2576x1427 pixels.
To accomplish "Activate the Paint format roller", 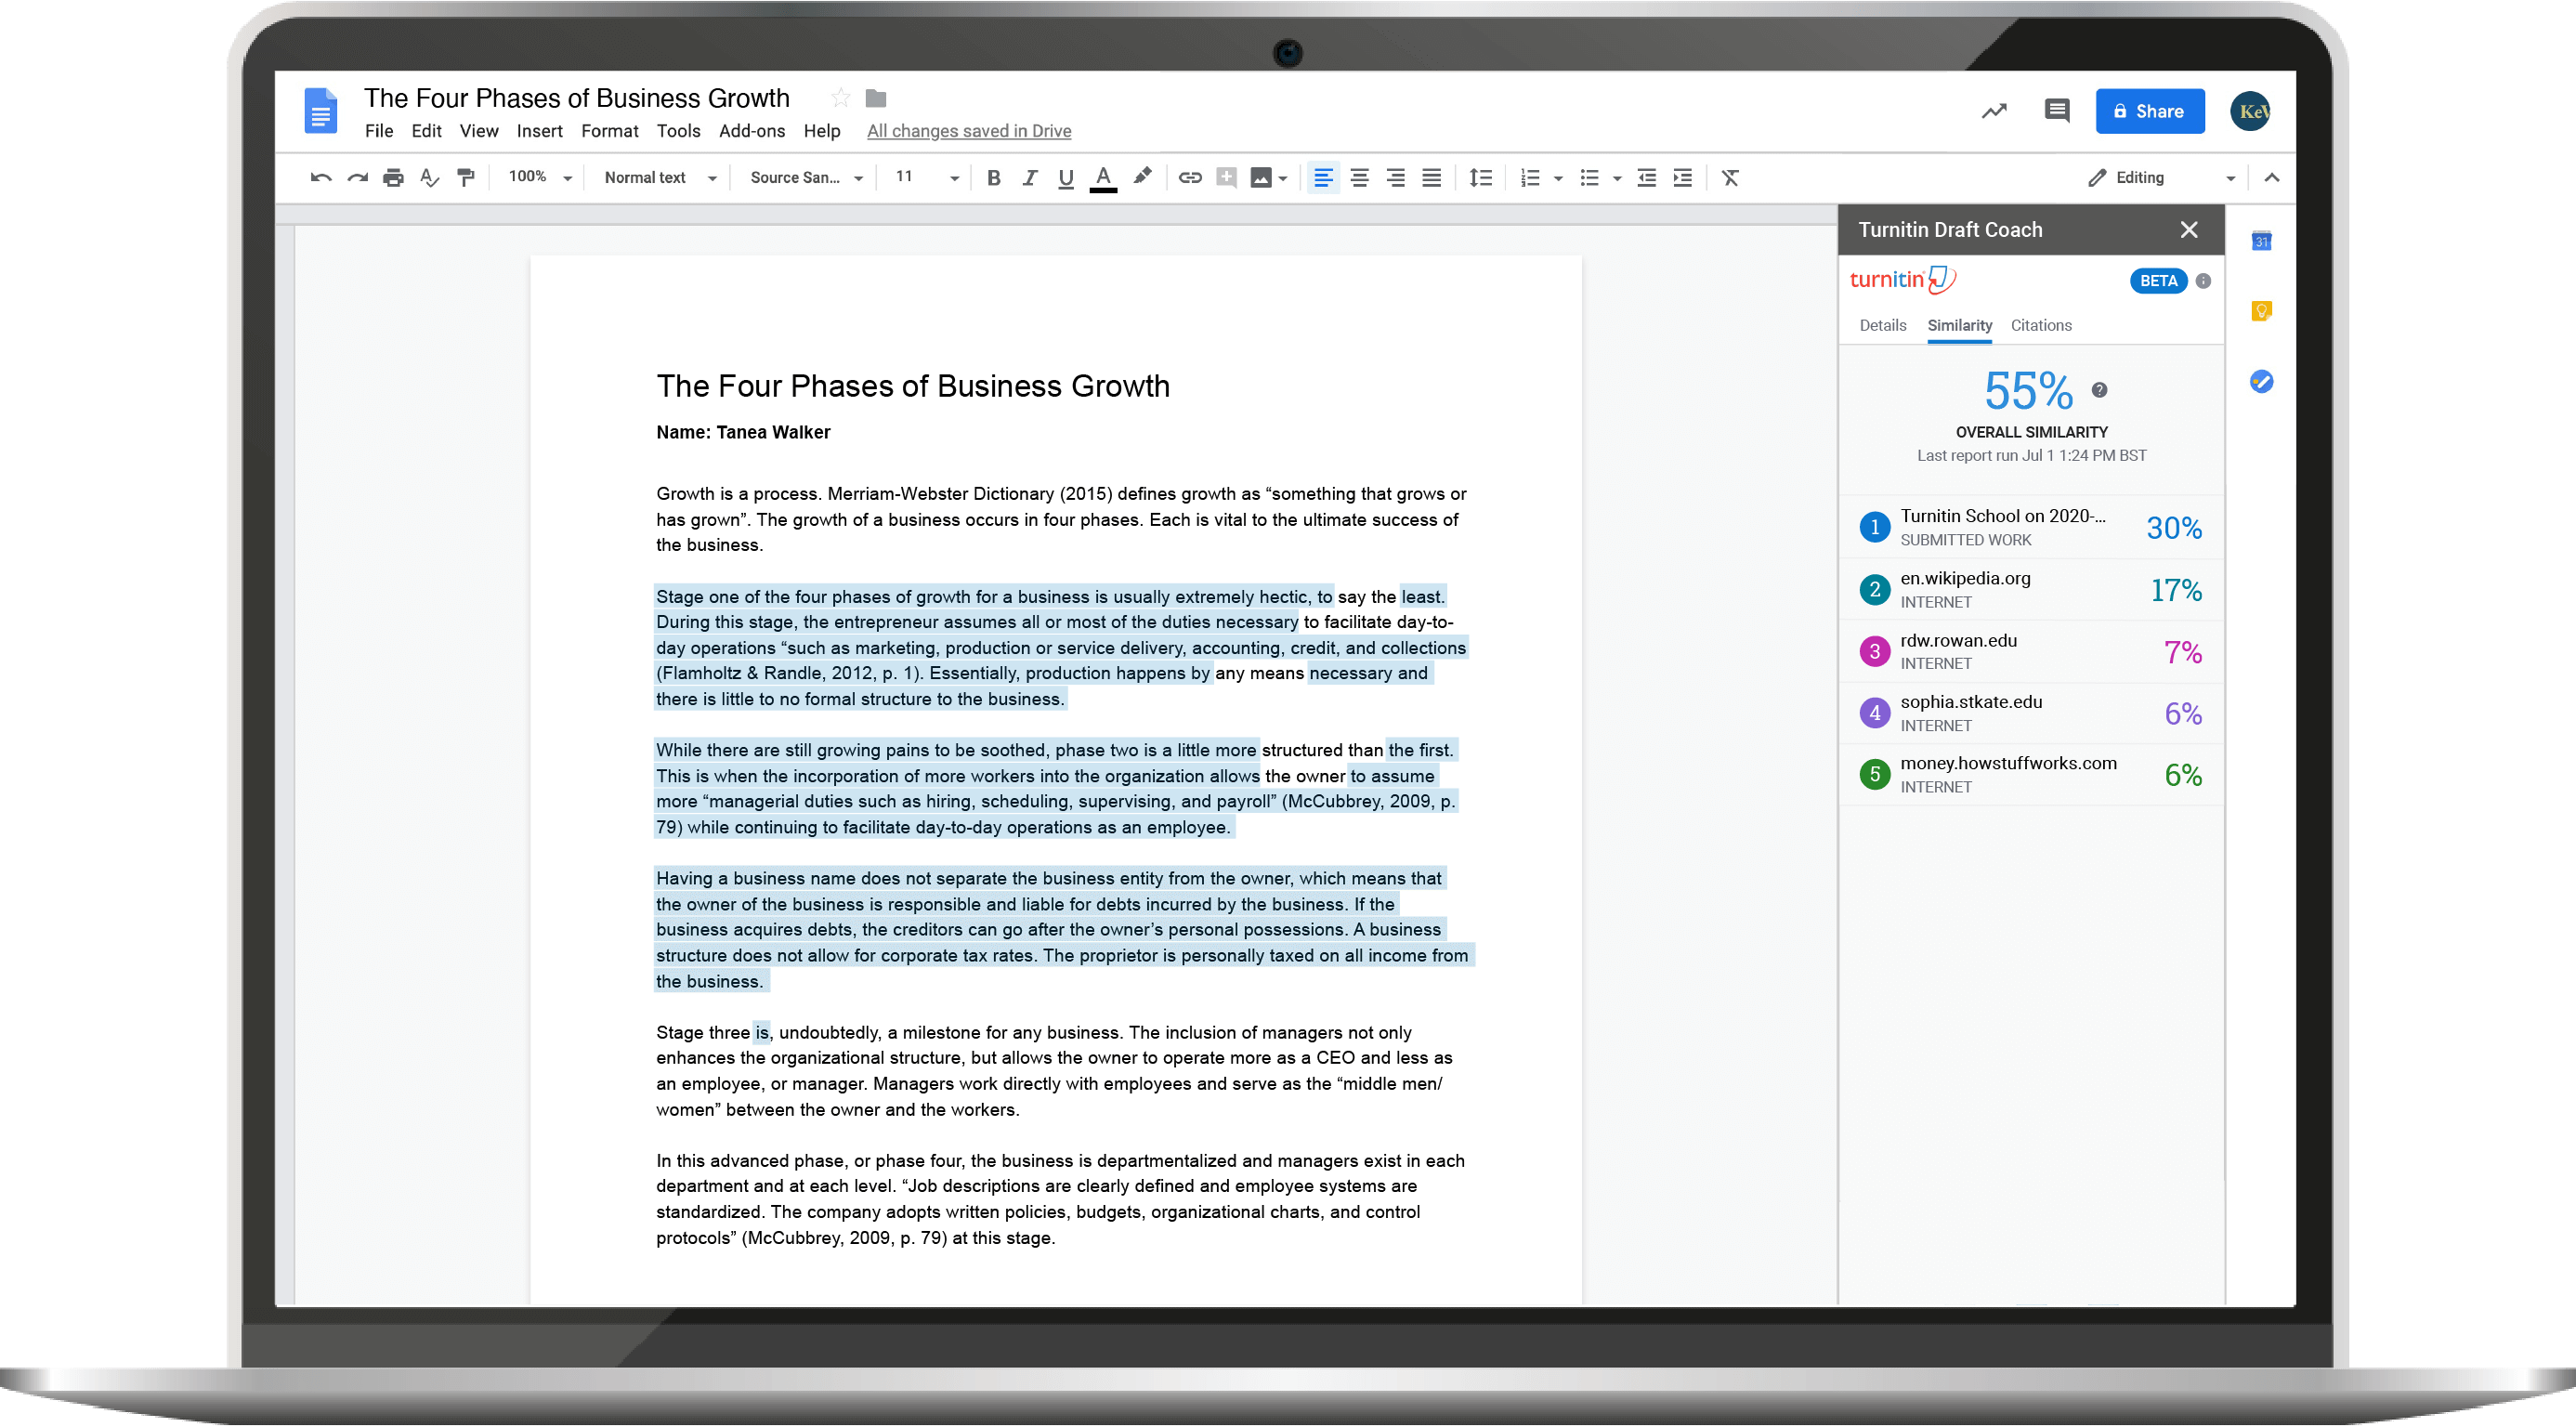I will click(x=466, y=178).
